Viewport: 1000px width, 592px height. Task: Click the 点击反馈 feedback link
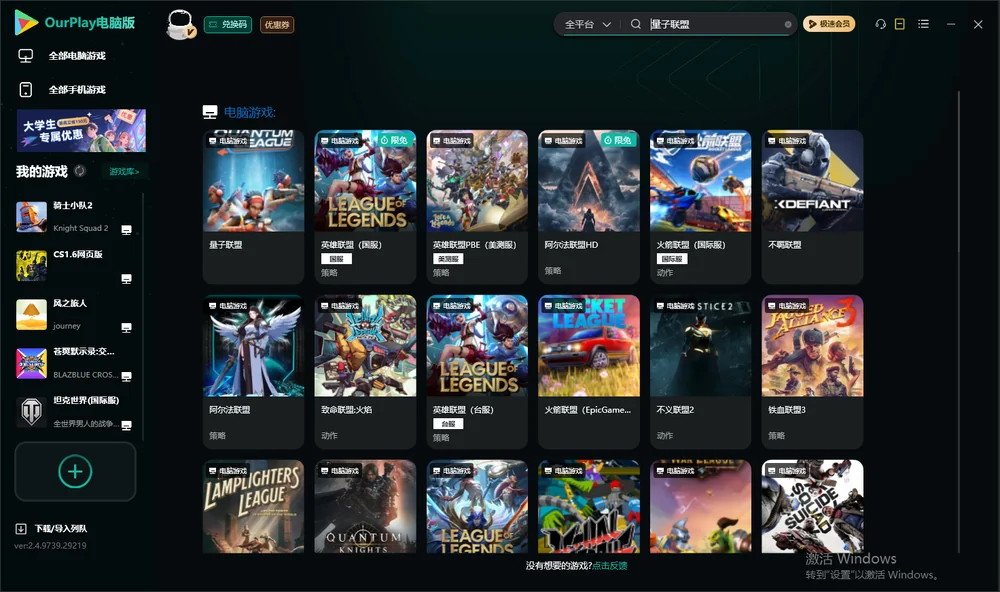click(x=610, y=566)
